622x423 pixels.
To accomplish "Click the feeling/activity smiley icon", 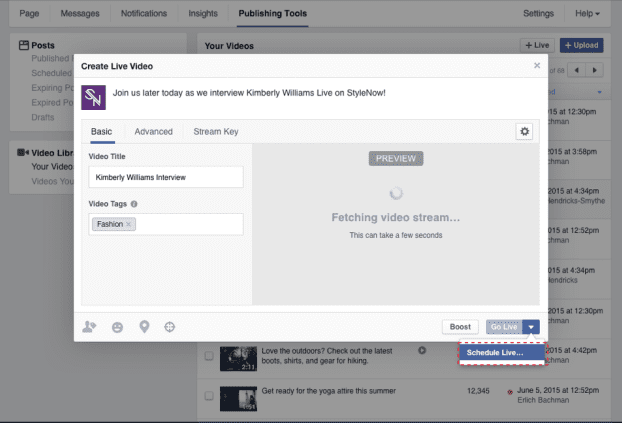I will 118,326.
